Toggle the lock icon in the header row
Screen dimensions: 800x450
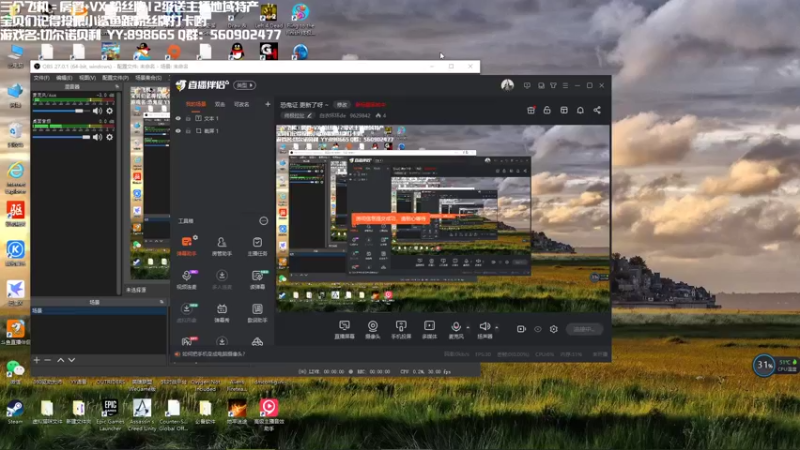point(547,110)
